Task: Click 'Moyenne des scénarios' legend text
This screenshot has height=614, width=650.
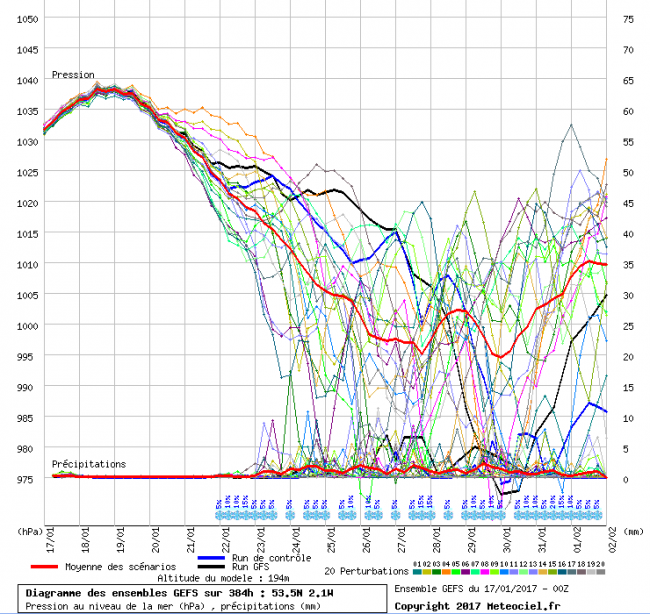Action: pyautogui.click(x=120, y=567)
